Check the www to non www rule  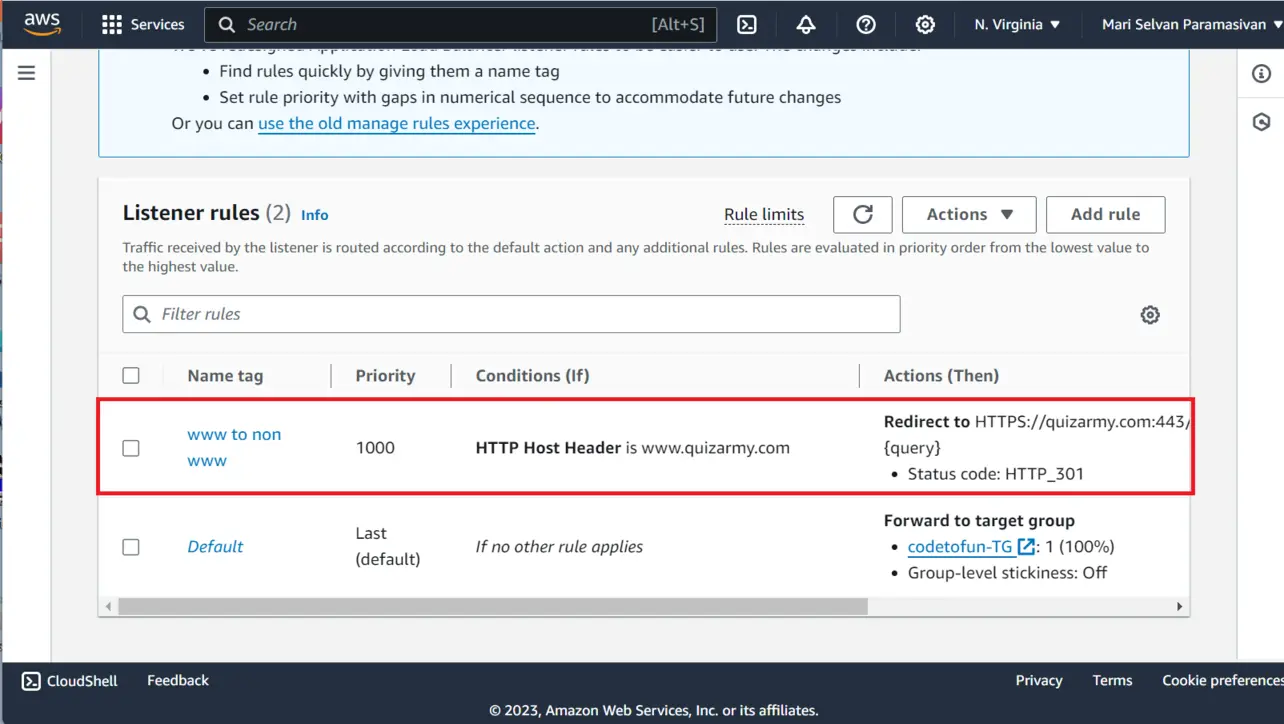[131, 448]
